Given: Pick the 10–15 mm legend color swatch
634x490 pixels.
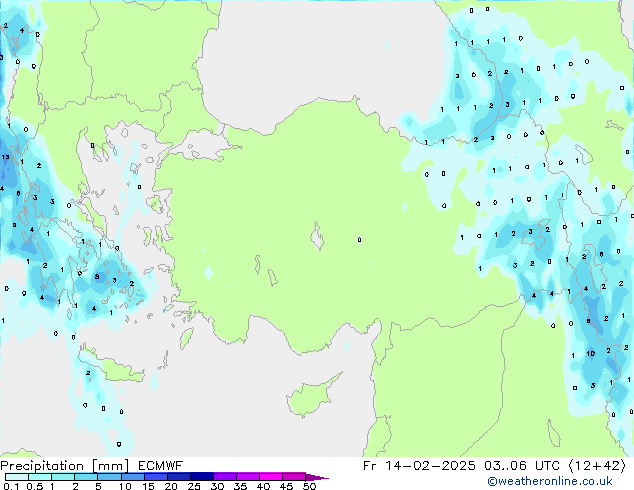Looking at the screenshot, I should coord(132,477).
